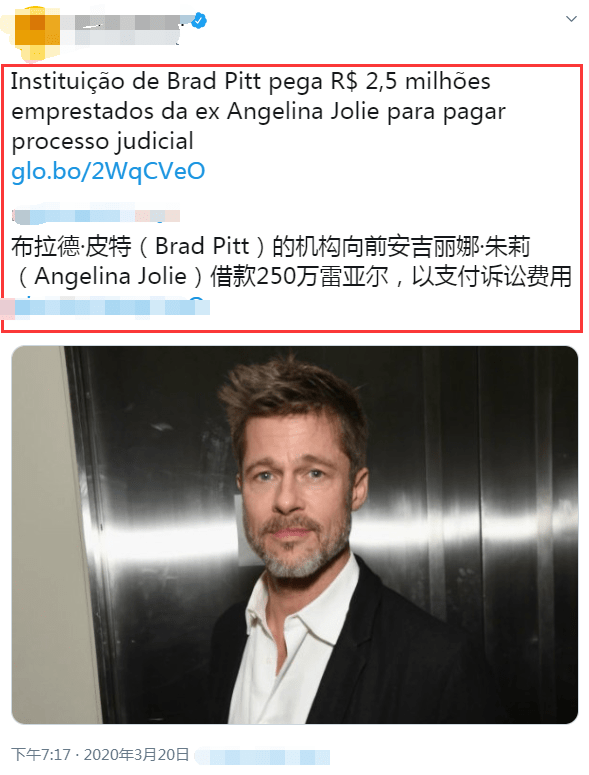Click '借款250万雷亚尔' in the translation
The height and width of the screenshot is (775, 589).
(299, 276)
